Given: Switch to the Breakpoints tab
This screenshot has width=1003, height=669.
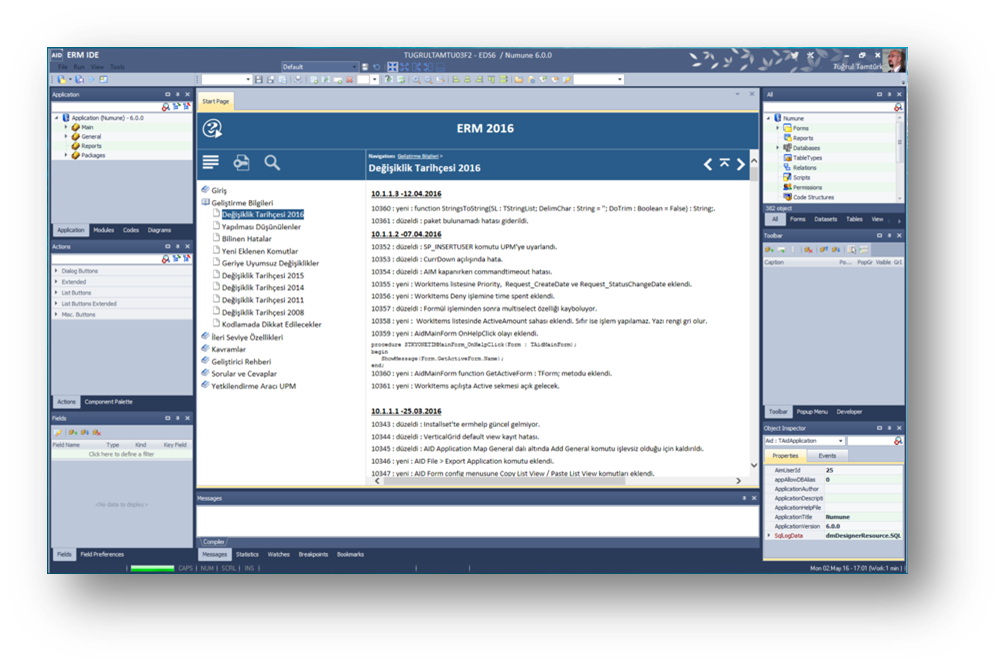Looking at the screenshot, I should tap(313, 554).
